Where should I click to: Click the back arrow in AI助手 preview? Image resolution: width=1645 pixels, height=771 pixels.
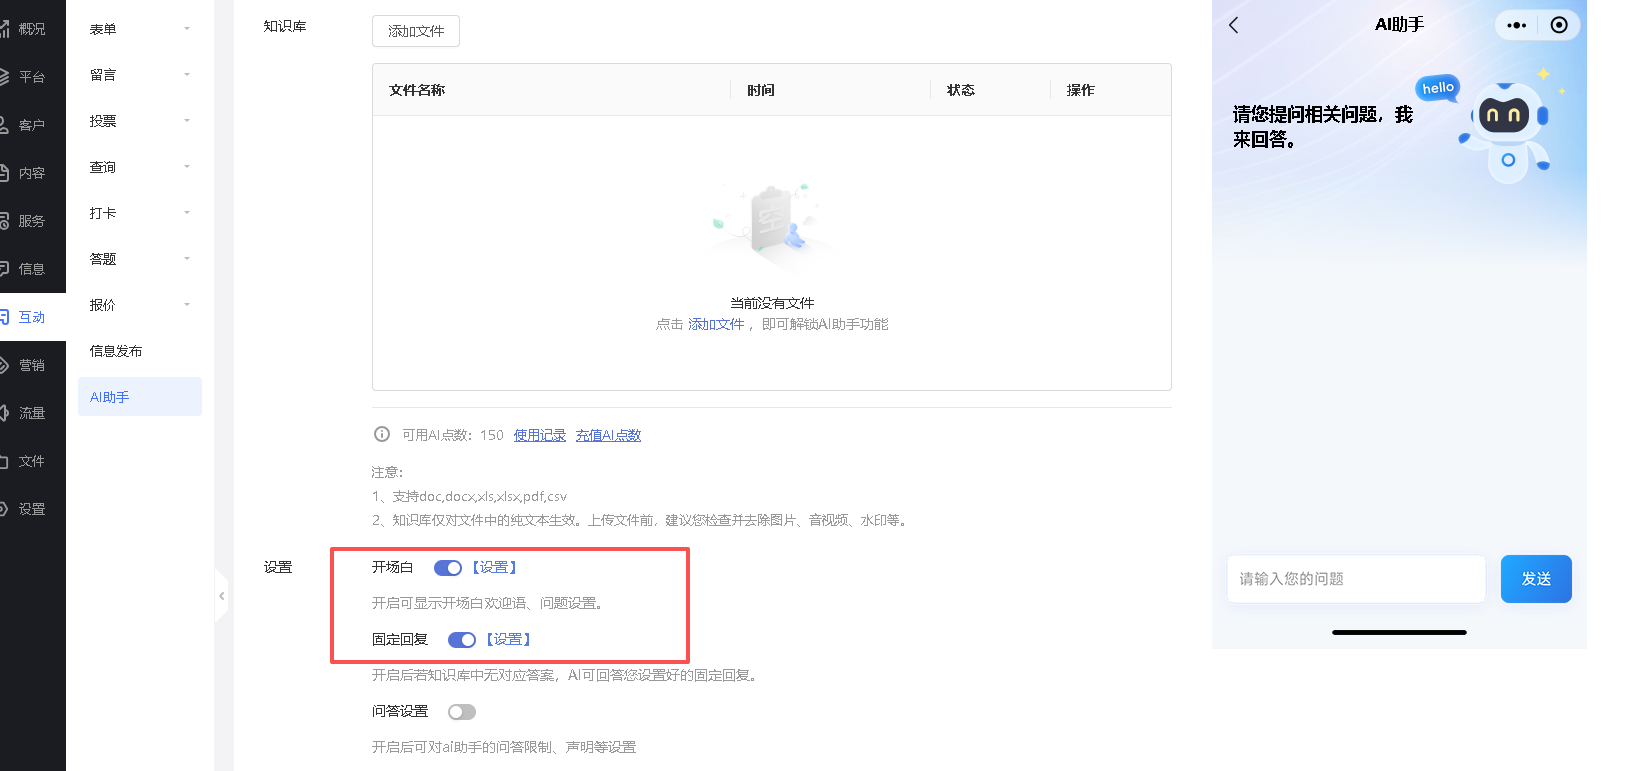click(x=1234, y=25)
